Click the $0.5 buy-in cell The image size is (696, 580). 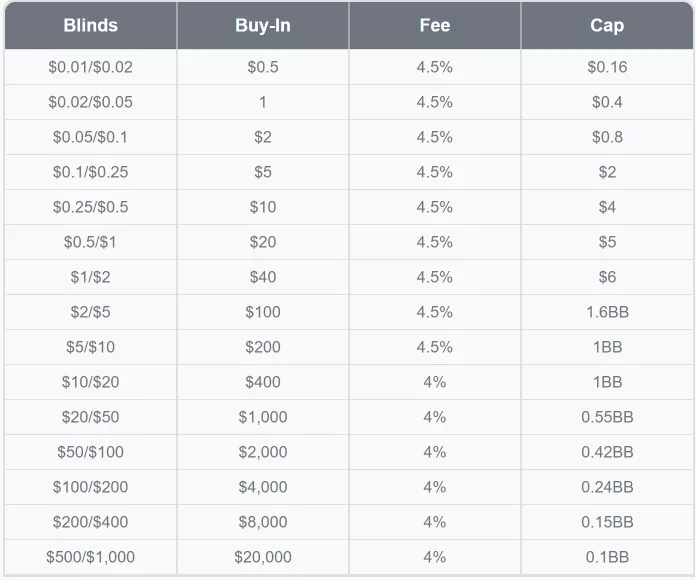(263, 67)
